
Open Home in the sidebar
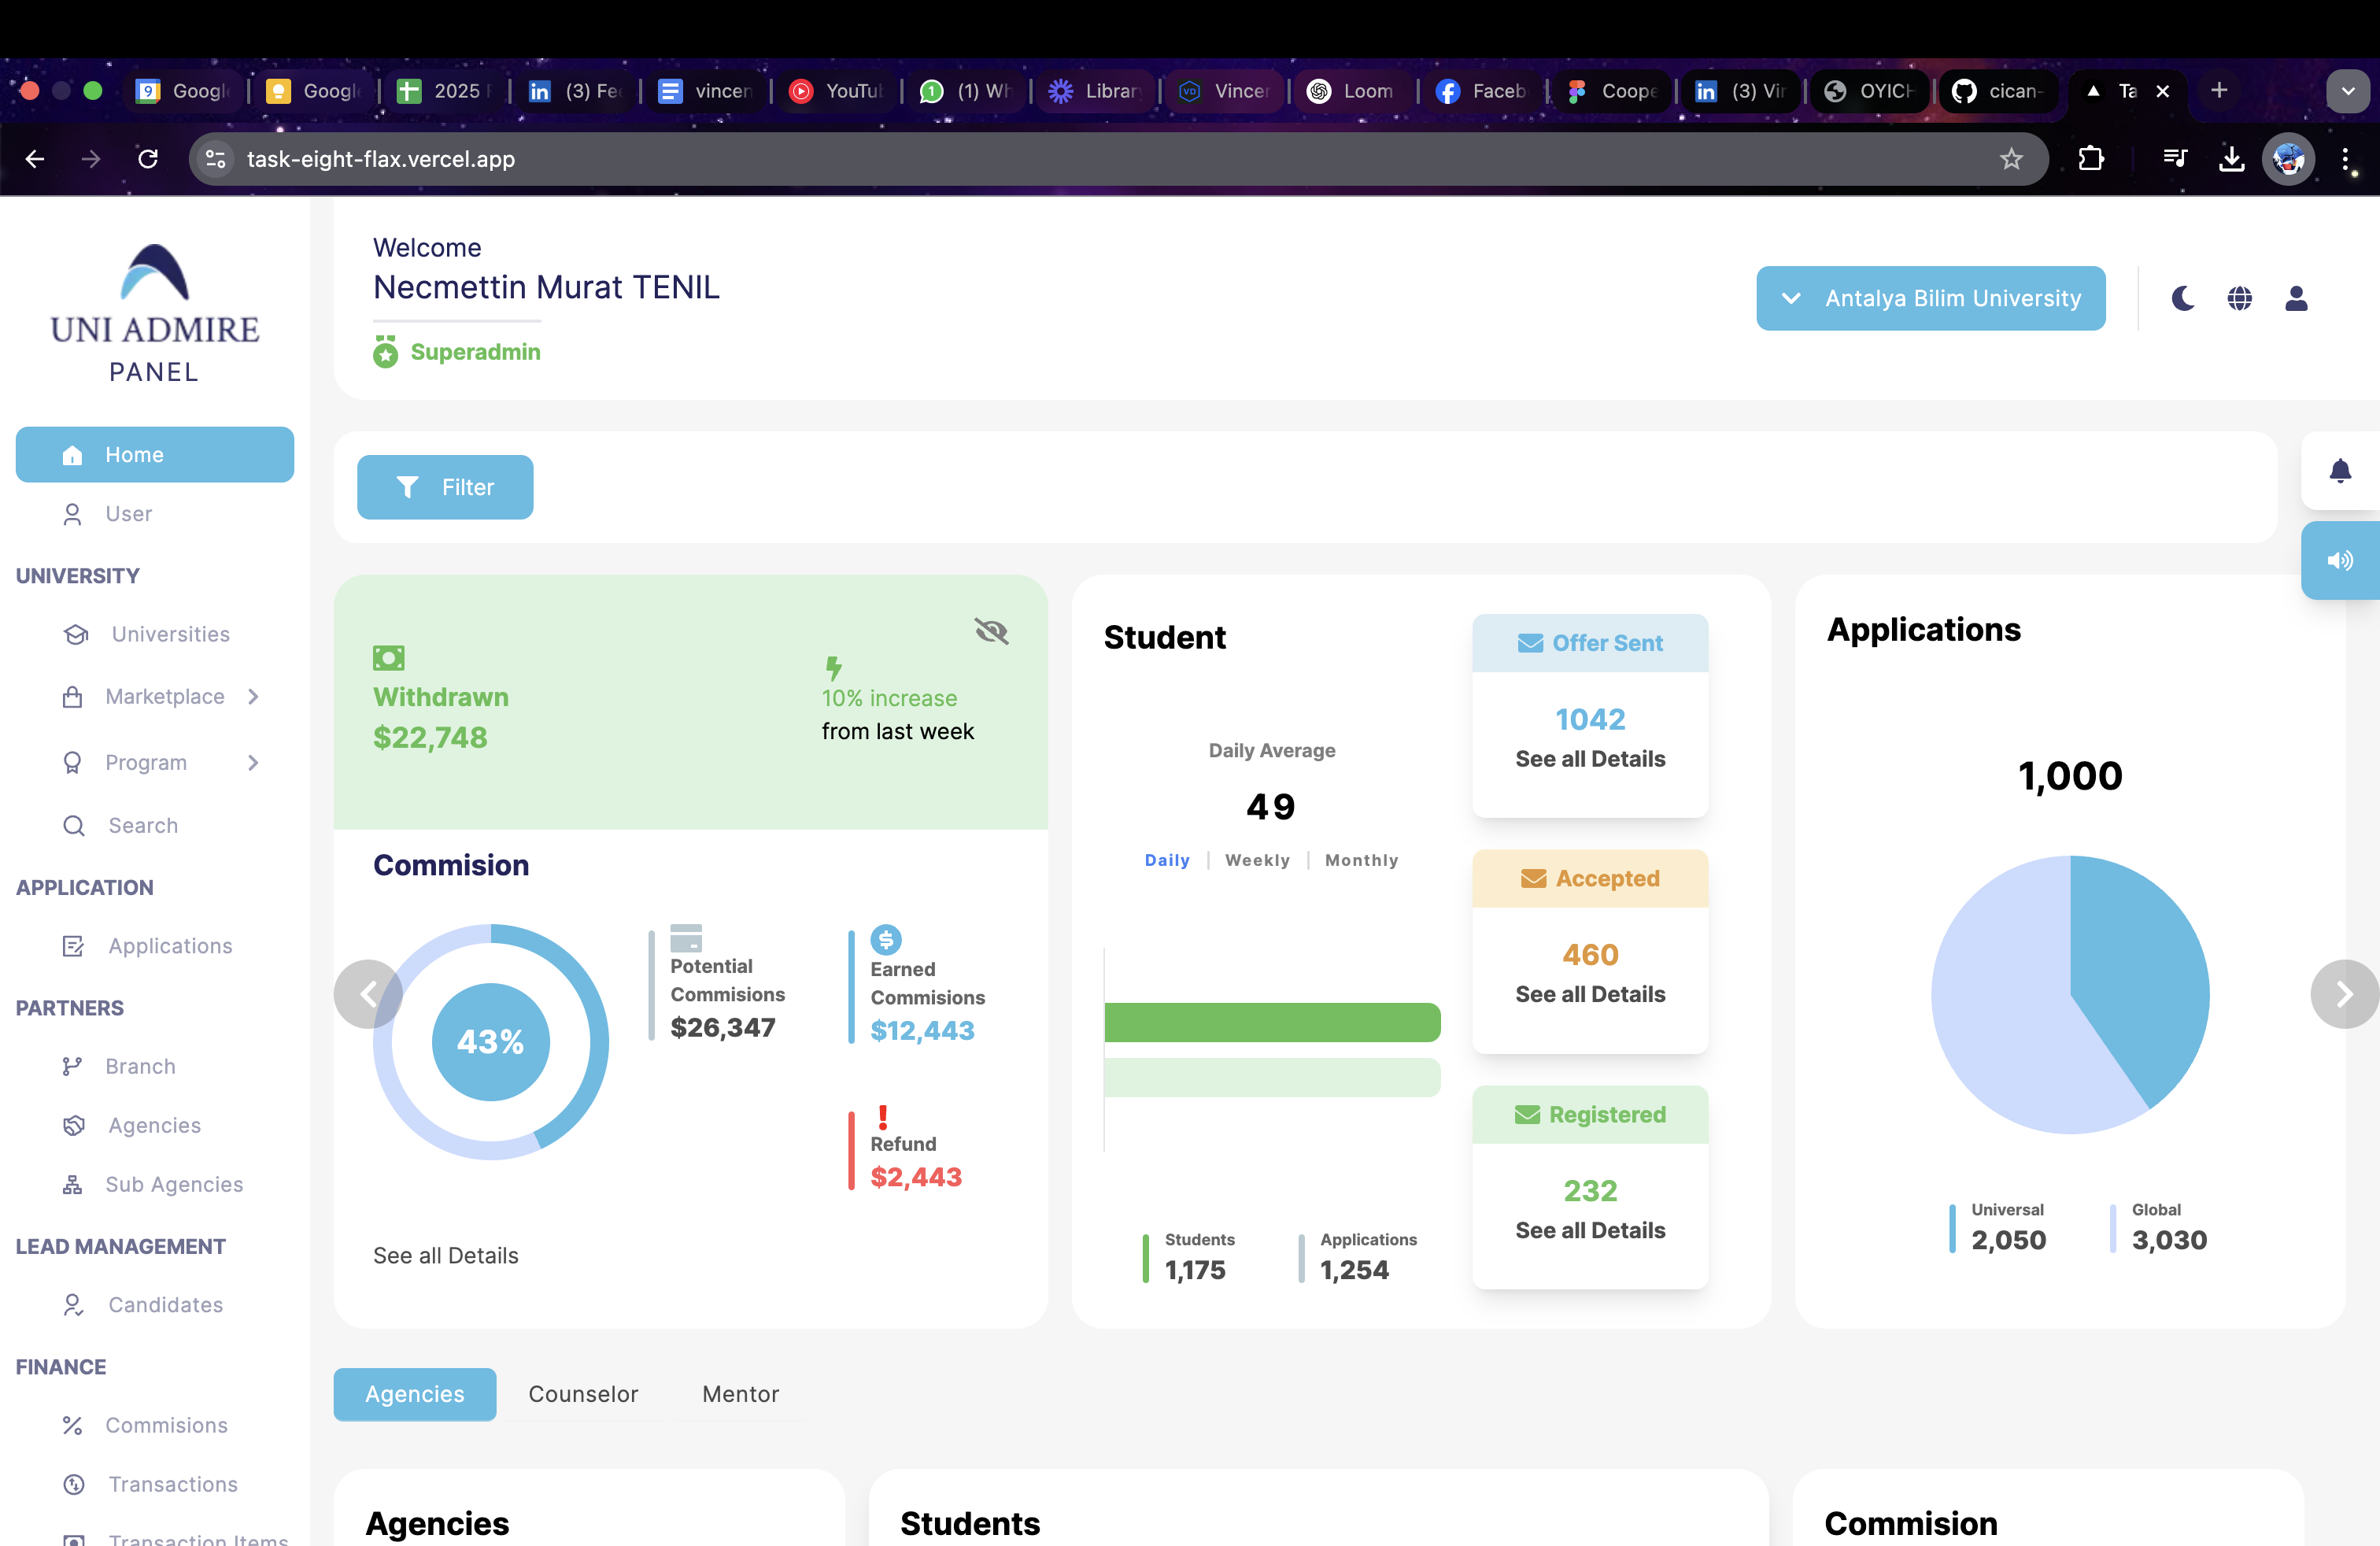(155, 454)
